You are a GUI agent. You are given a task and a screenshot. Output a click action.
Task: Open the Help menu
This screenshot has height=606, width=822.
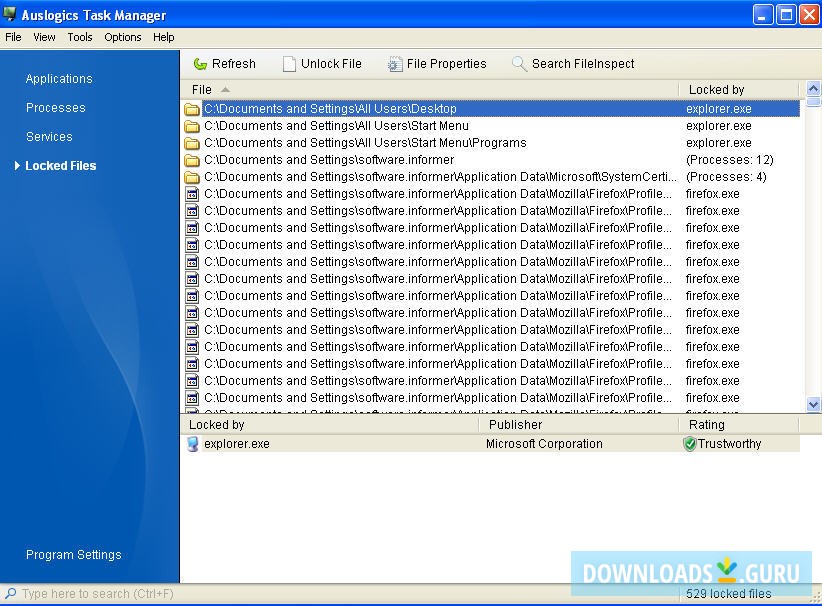click(x=163, y=37)
